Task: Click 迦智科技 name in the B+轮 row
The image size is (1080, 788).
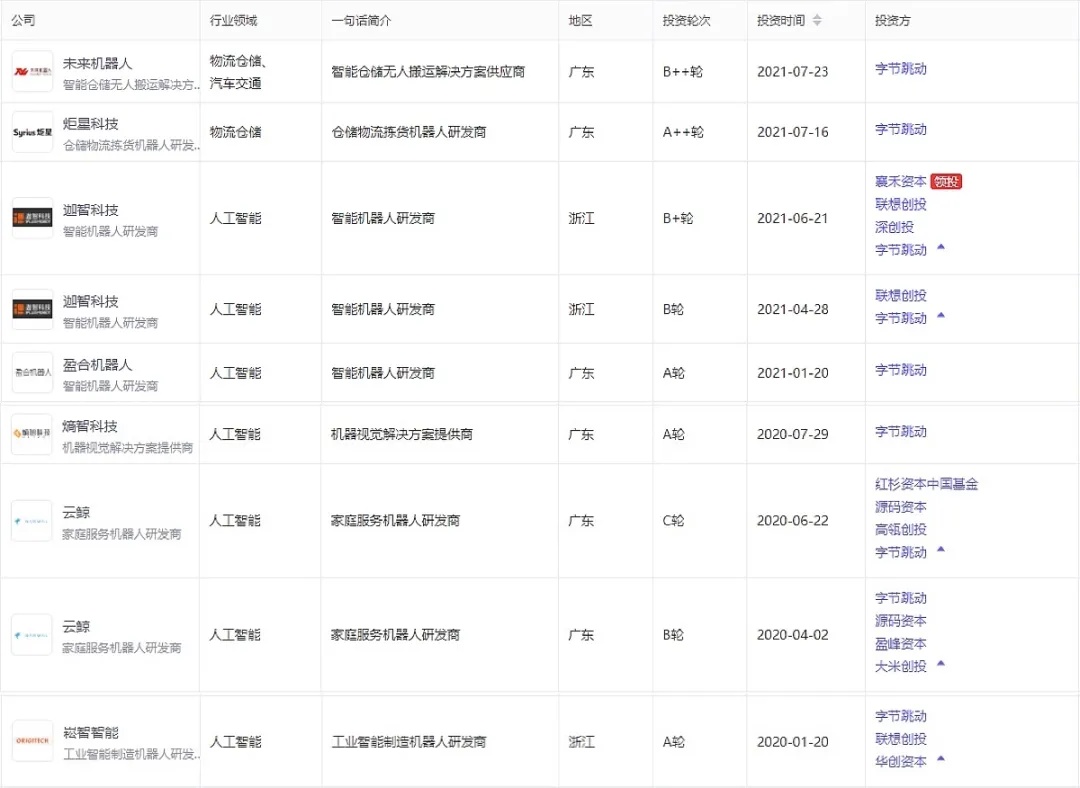Action: 90,210
